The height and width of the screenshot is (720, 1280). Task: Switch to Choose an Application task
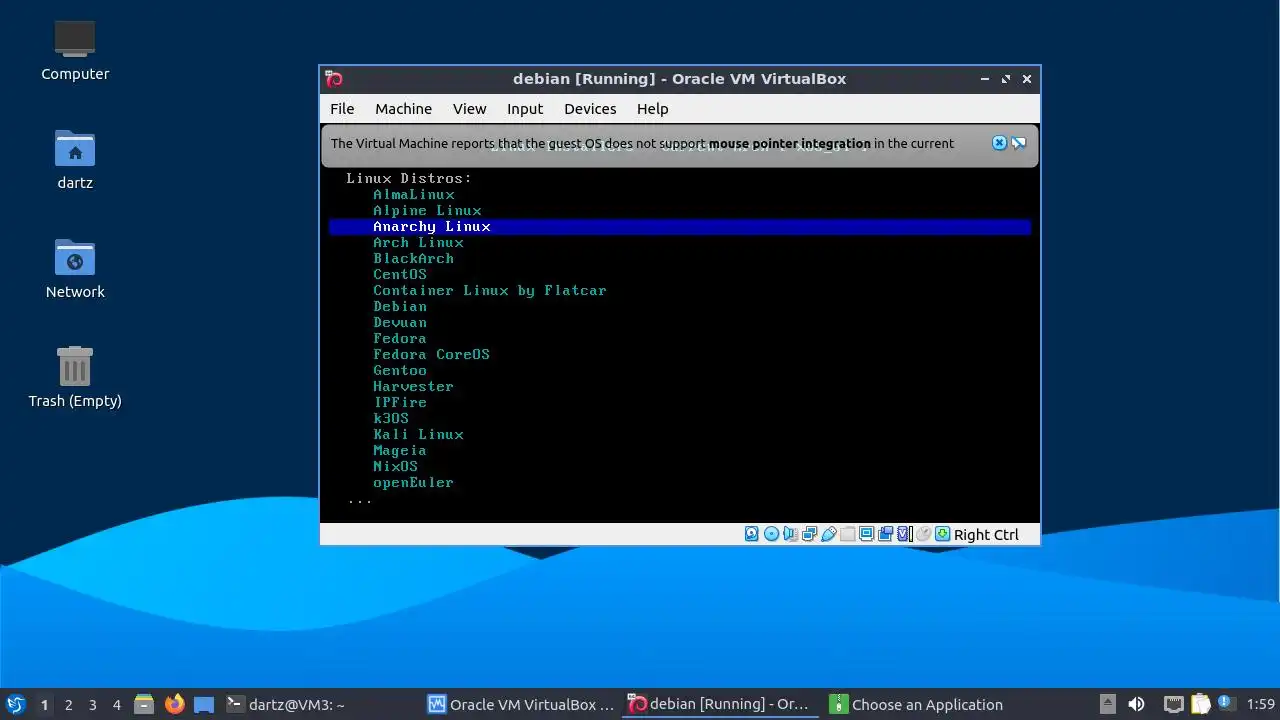point(917,704)
